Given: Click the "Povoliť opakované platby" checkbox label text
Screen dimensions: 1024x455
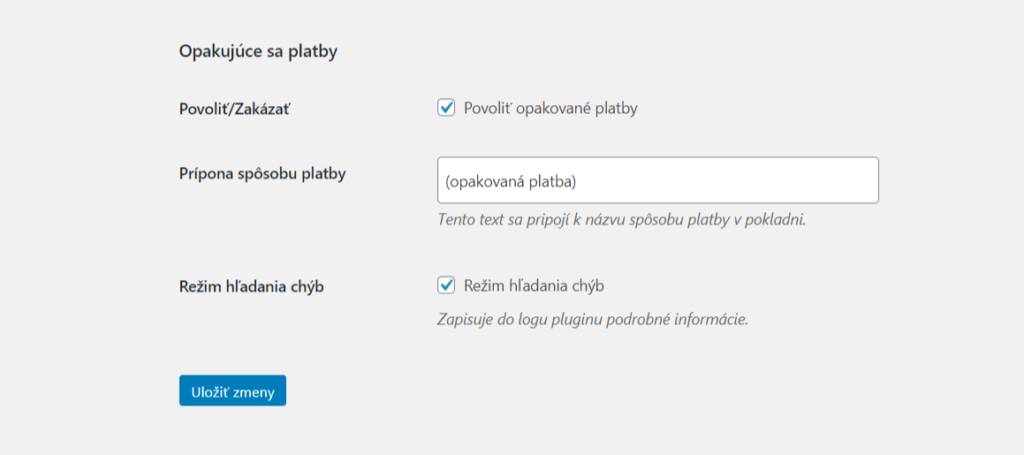Looking at the screenshot, I should [x=550, y=108].
